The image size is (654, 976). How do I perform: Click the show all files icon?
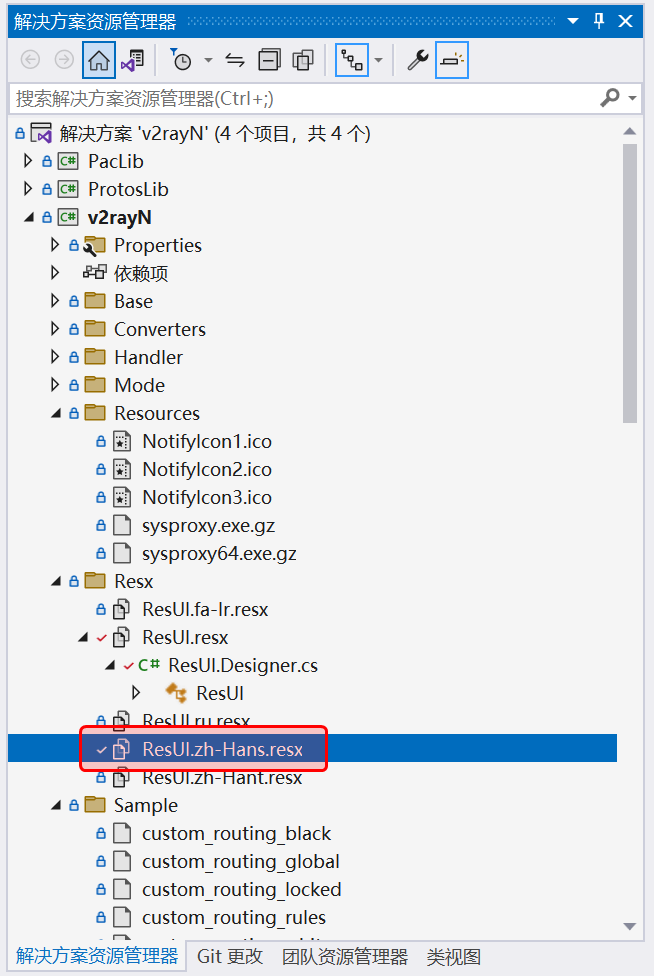point(303,60)
